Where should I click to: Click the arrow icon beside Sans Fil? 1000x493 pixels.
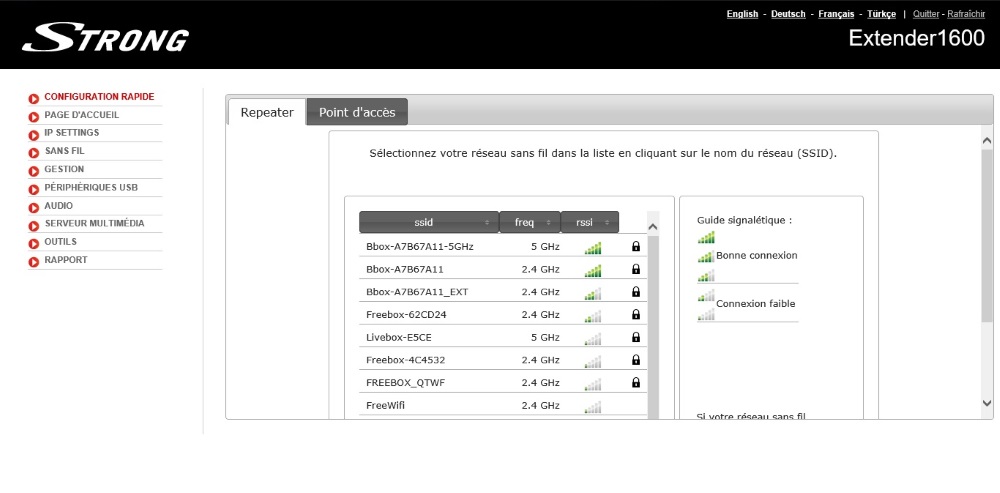(x=34, y=153)
